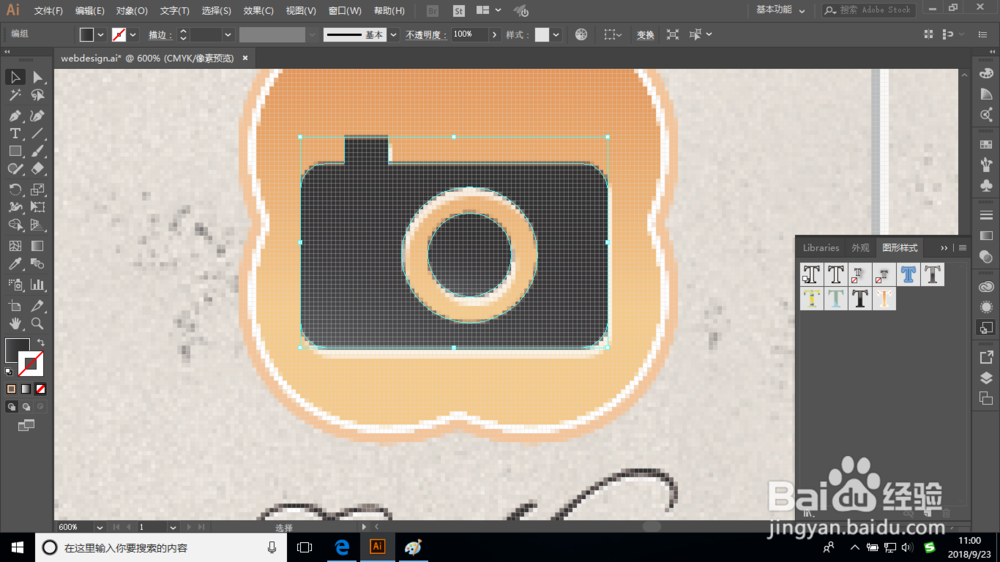This screenshot has height=562, width=1000.
Task: Apply the yellow T graphic style
Action: coord(812,299)
